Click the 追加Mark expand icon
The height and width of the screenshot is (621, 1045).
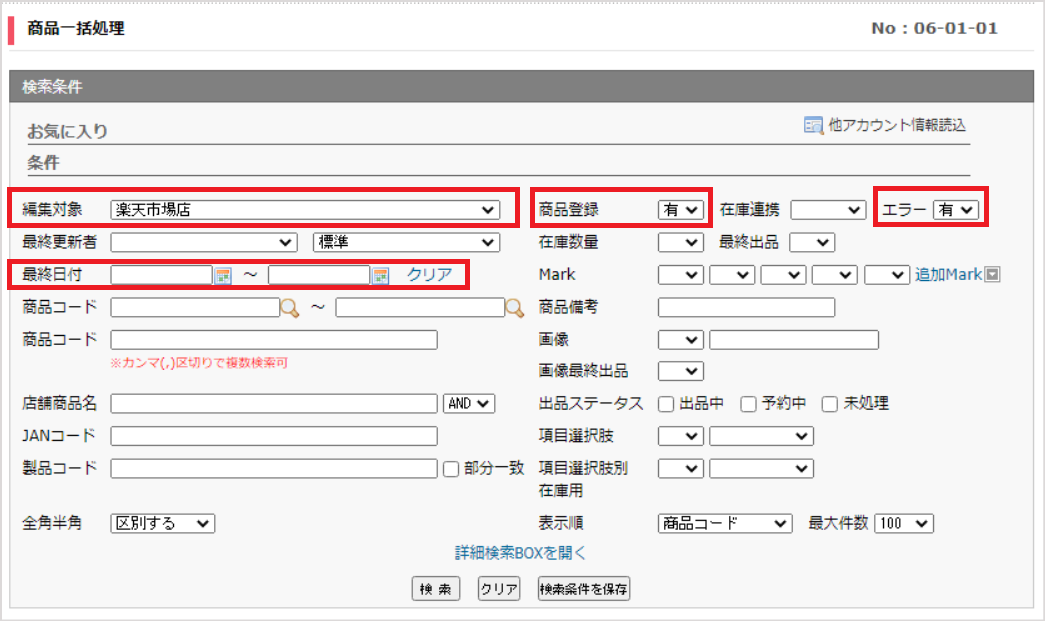click(992, 275)
